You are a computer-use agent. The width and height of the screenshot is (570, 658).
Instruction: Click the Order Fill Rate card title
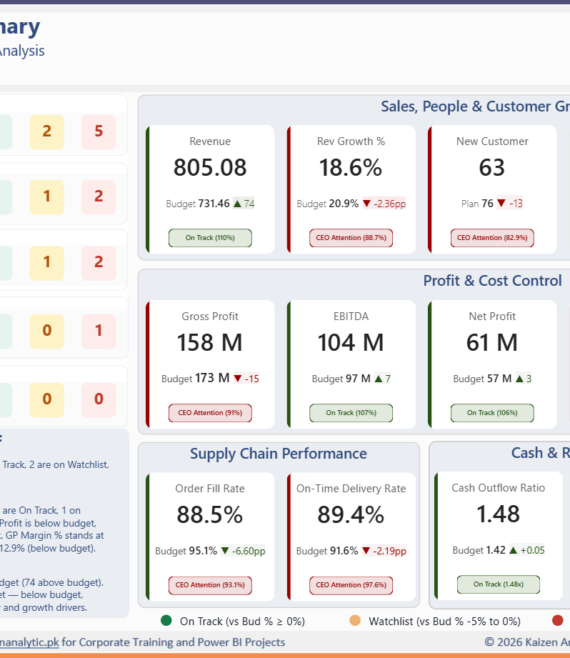coord(210,488)
